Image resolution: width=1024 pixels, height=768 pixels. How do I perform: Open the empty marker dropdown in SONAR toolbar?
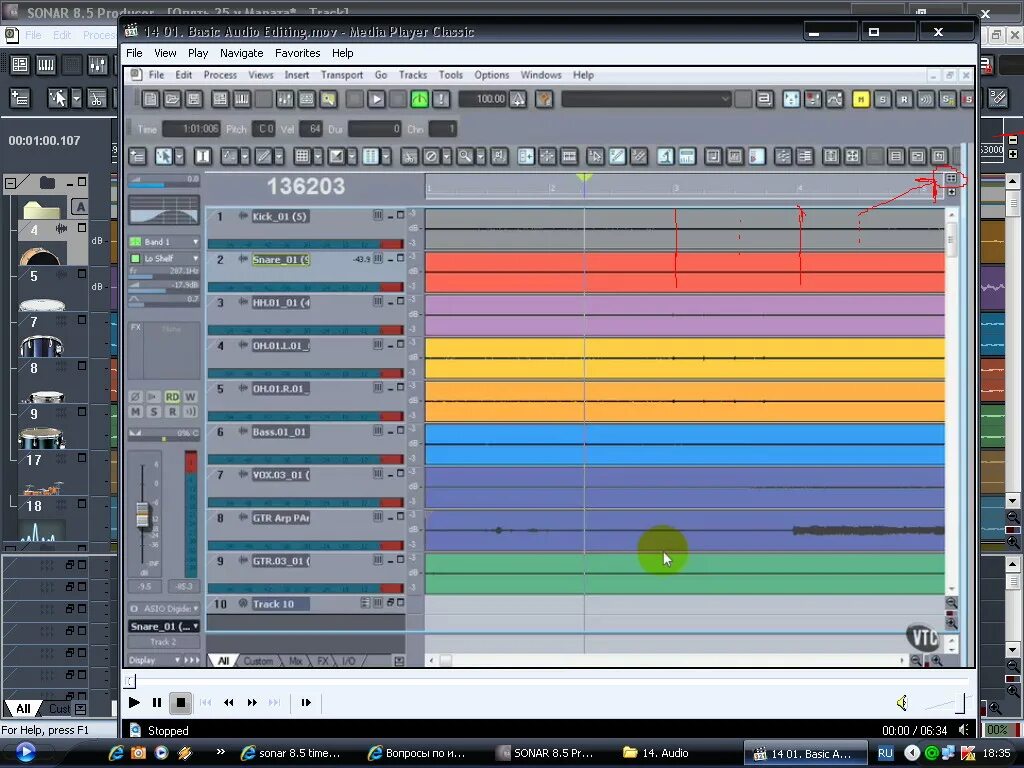tap(646, 99)
